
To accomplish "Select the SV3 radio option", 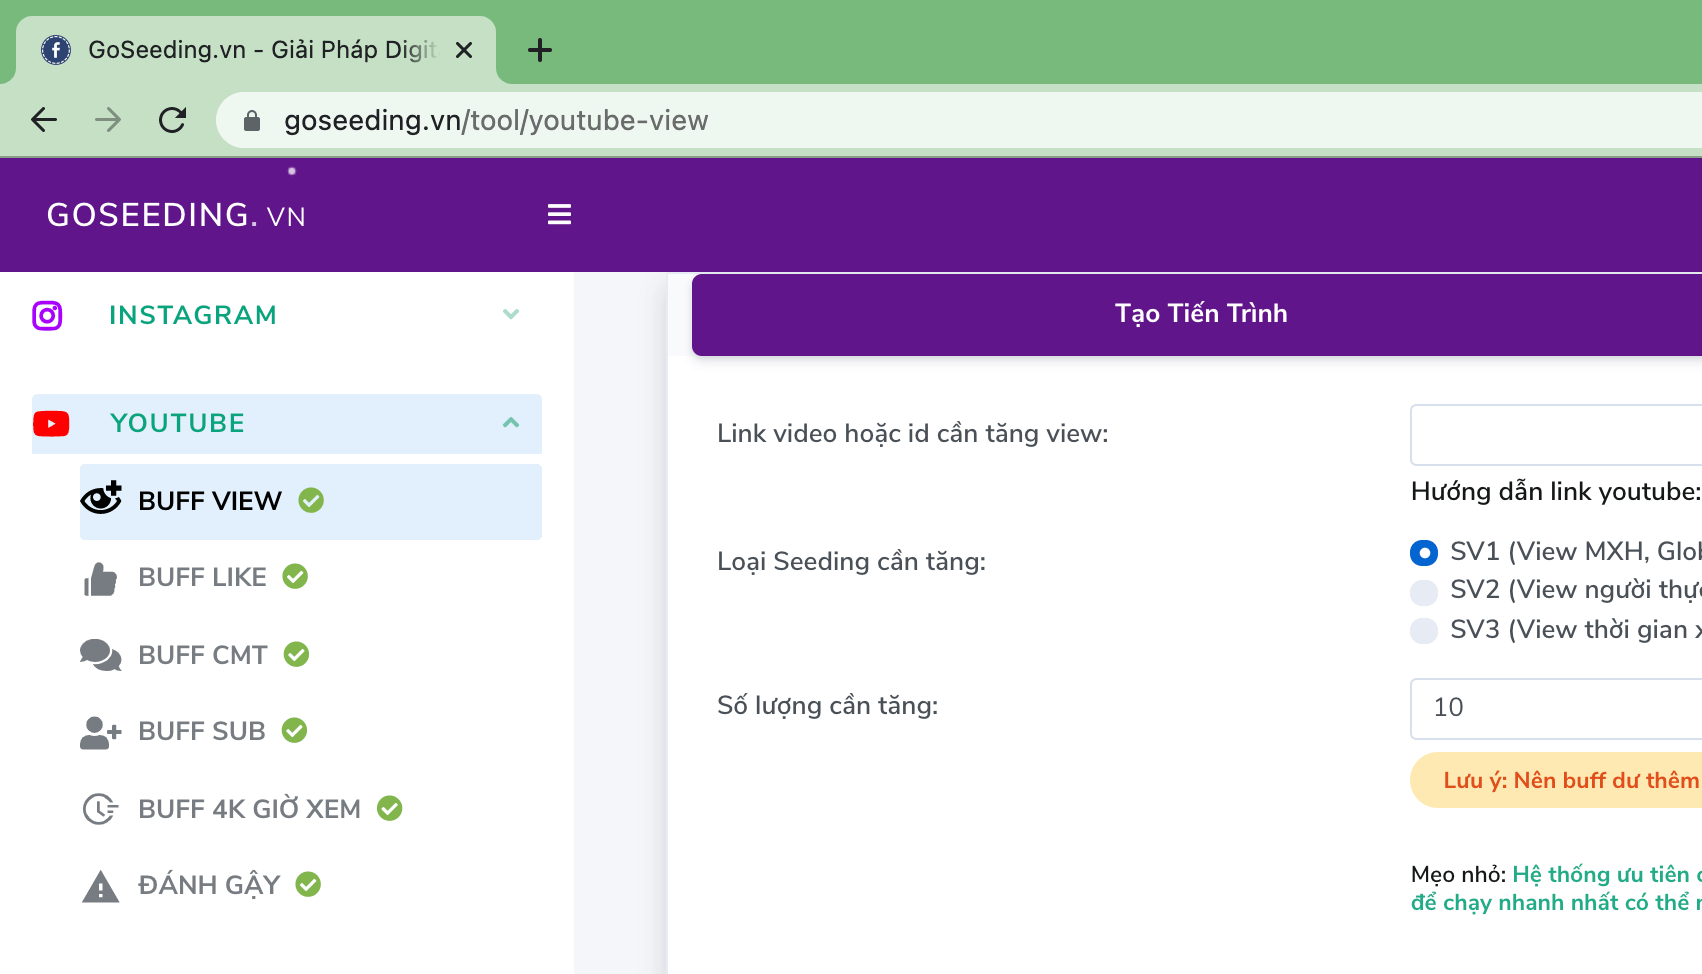I will pos(1424,630).
